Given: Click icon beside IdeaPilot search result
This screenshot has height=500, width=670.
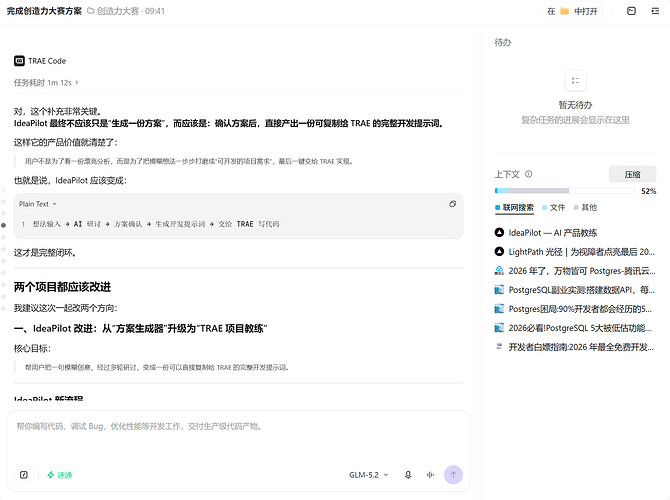Looking at the screenshot, I should pyautogui.click(x=499, y=232).
